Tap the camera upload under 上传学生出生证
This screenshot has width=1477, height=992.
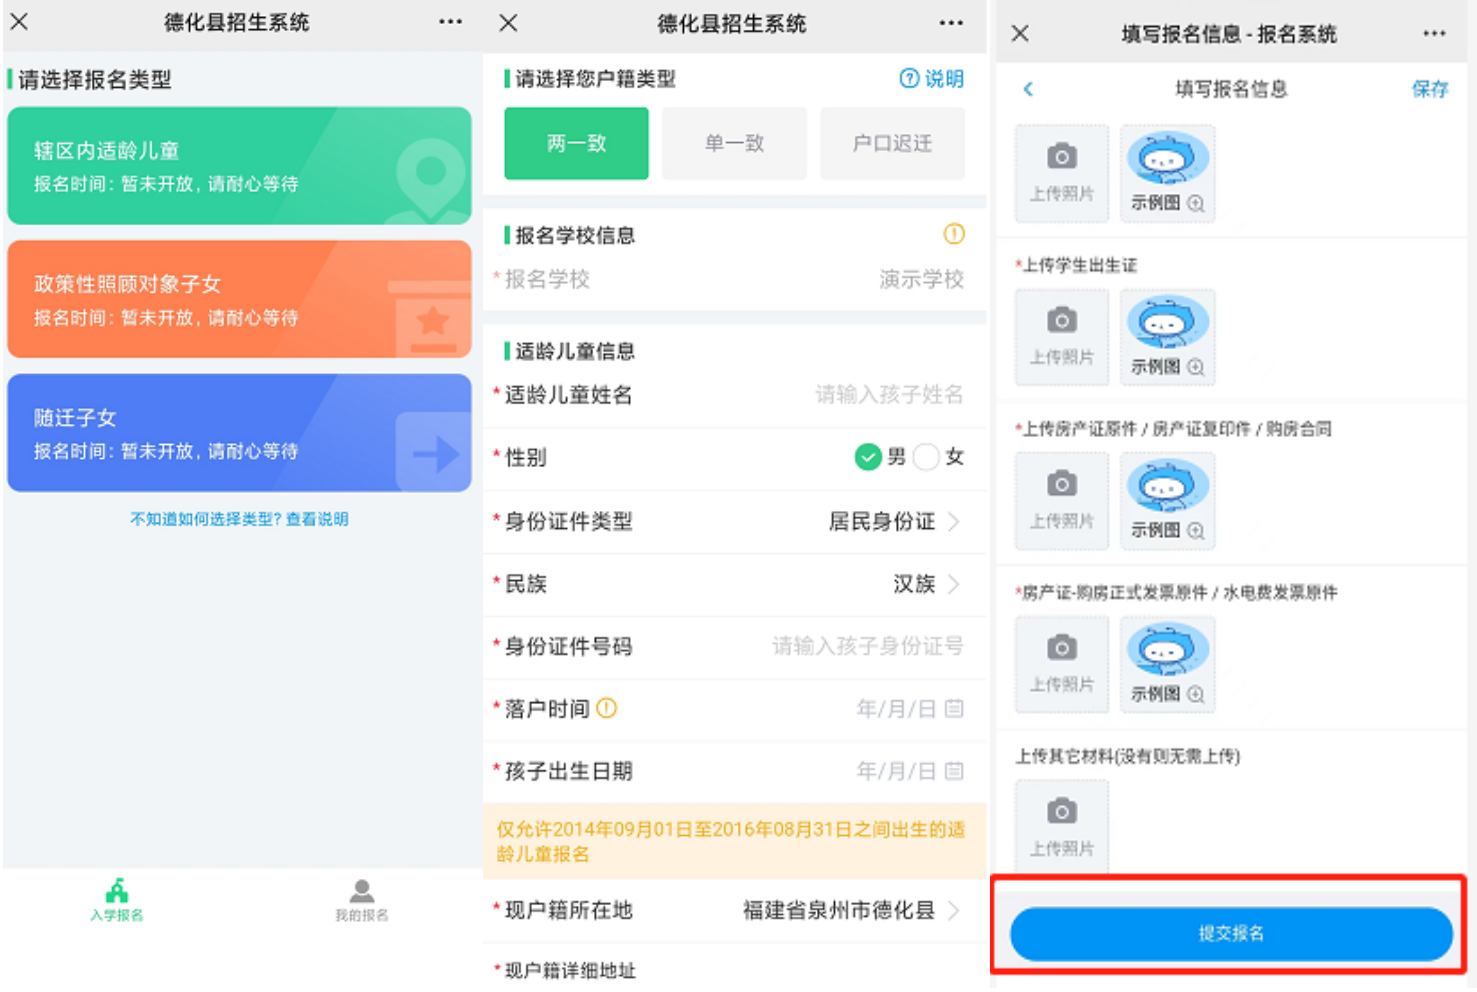tap(1062, 337)
